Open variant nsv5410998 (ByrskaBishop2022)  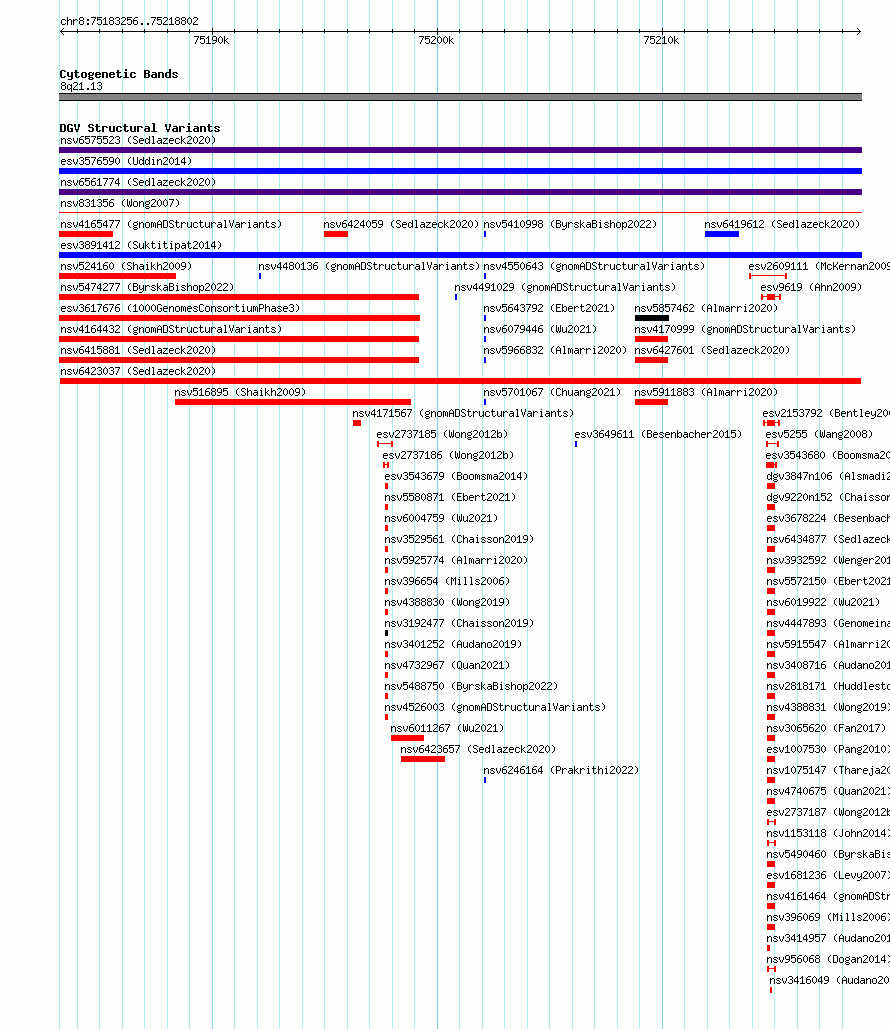pos(570,224)
